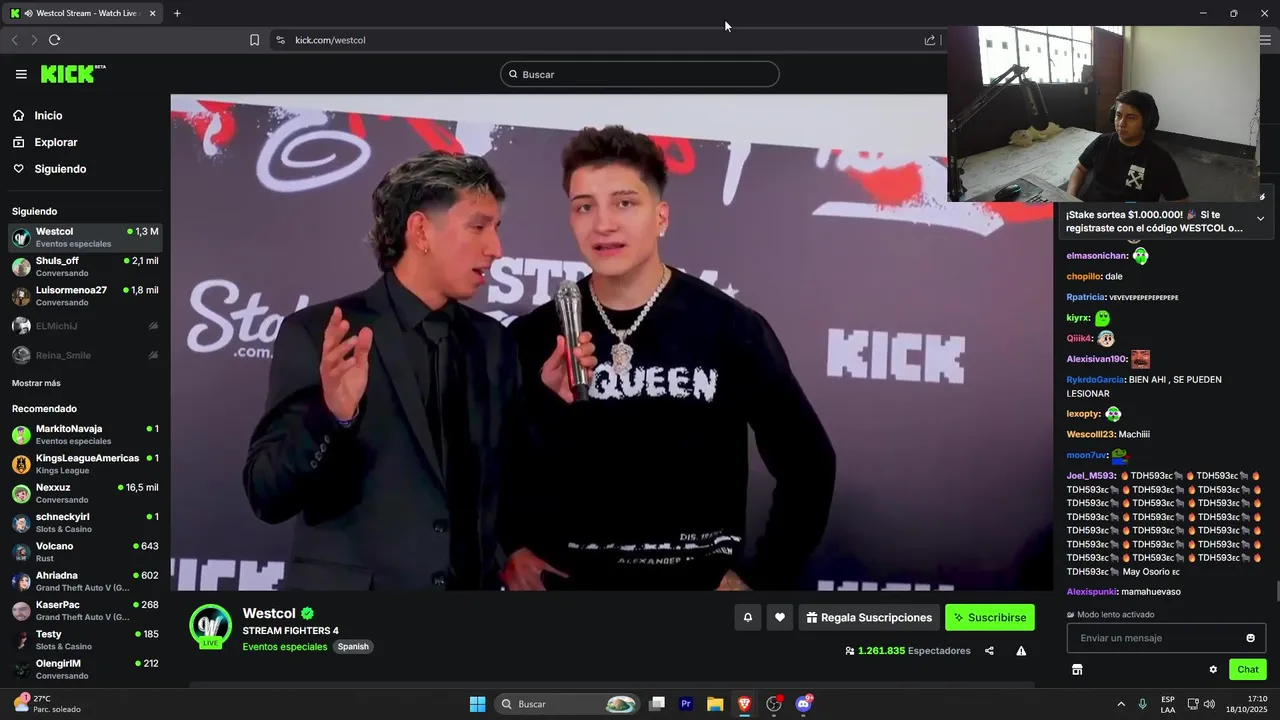
Task: Click the green Suscribirse button
Action: (990, 618)
